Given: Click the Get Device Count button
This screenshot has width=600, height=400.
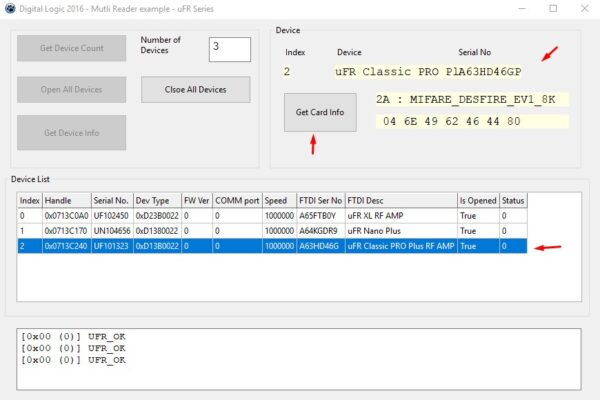Looking at the screenshot, I should pyautogui.click(x=71, y=47).
